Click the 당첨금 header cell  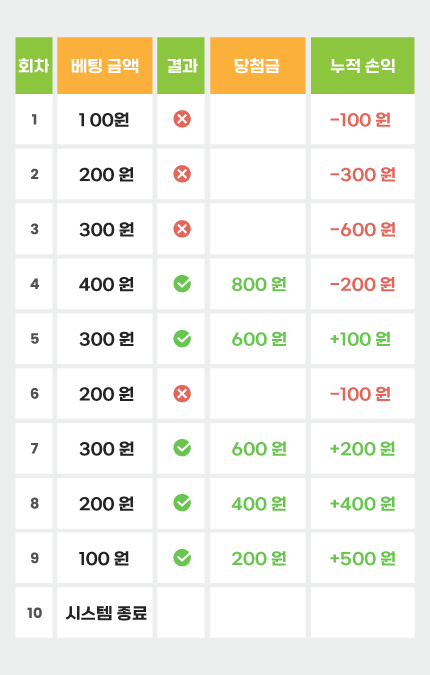pos(258,65)
